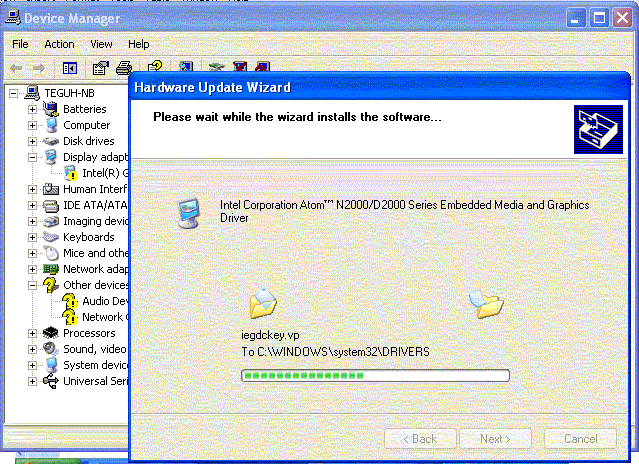Expand the Processors node
639x464 pixels.
coord(33,333)
